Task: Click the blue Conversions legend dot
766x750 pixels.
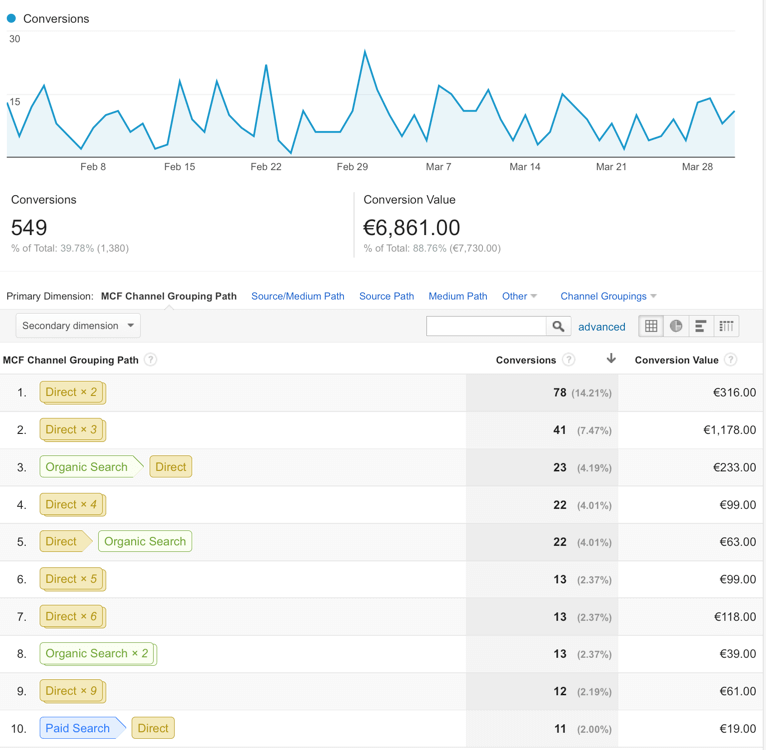Action: pos(12,18)
